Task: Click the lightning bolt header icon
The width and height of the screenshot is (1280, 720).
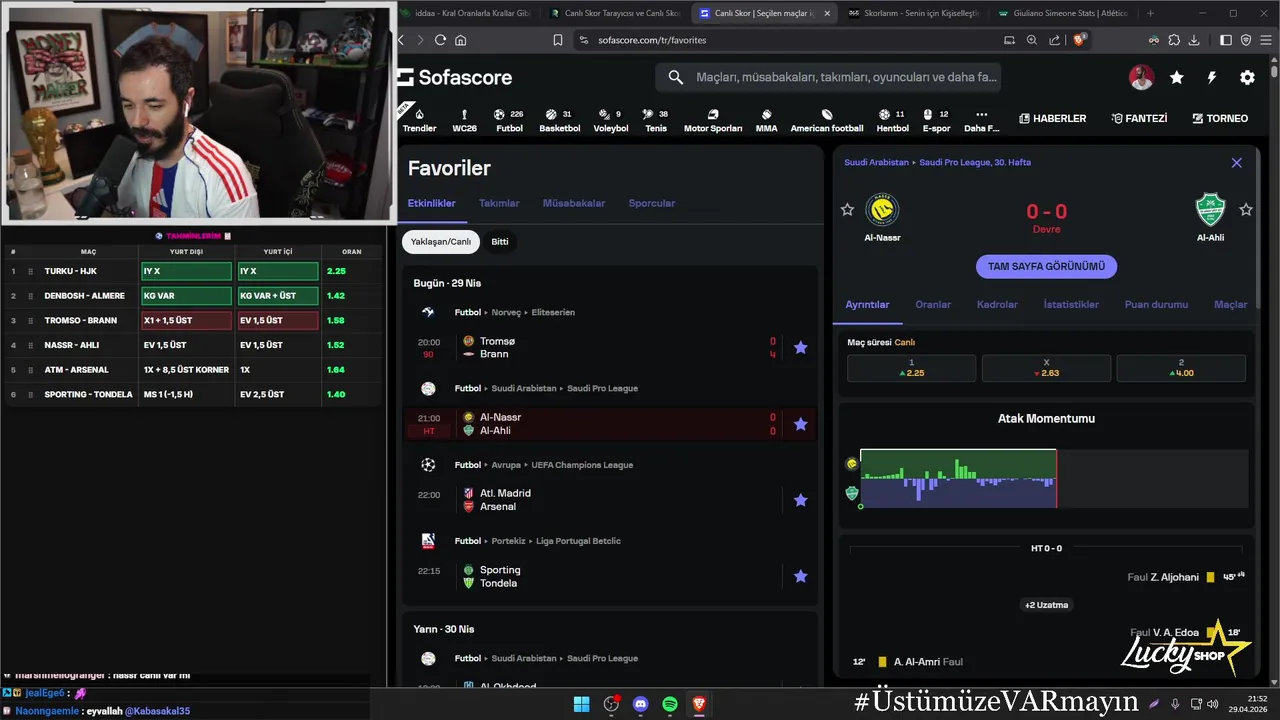Action: [1212, 77]
